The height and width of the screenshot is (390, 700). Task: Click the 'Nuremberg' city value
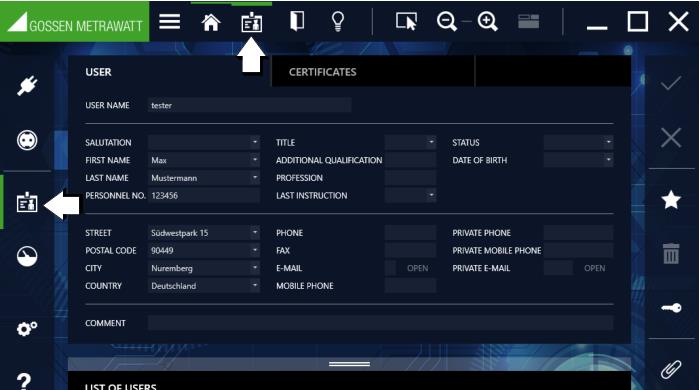172,268
